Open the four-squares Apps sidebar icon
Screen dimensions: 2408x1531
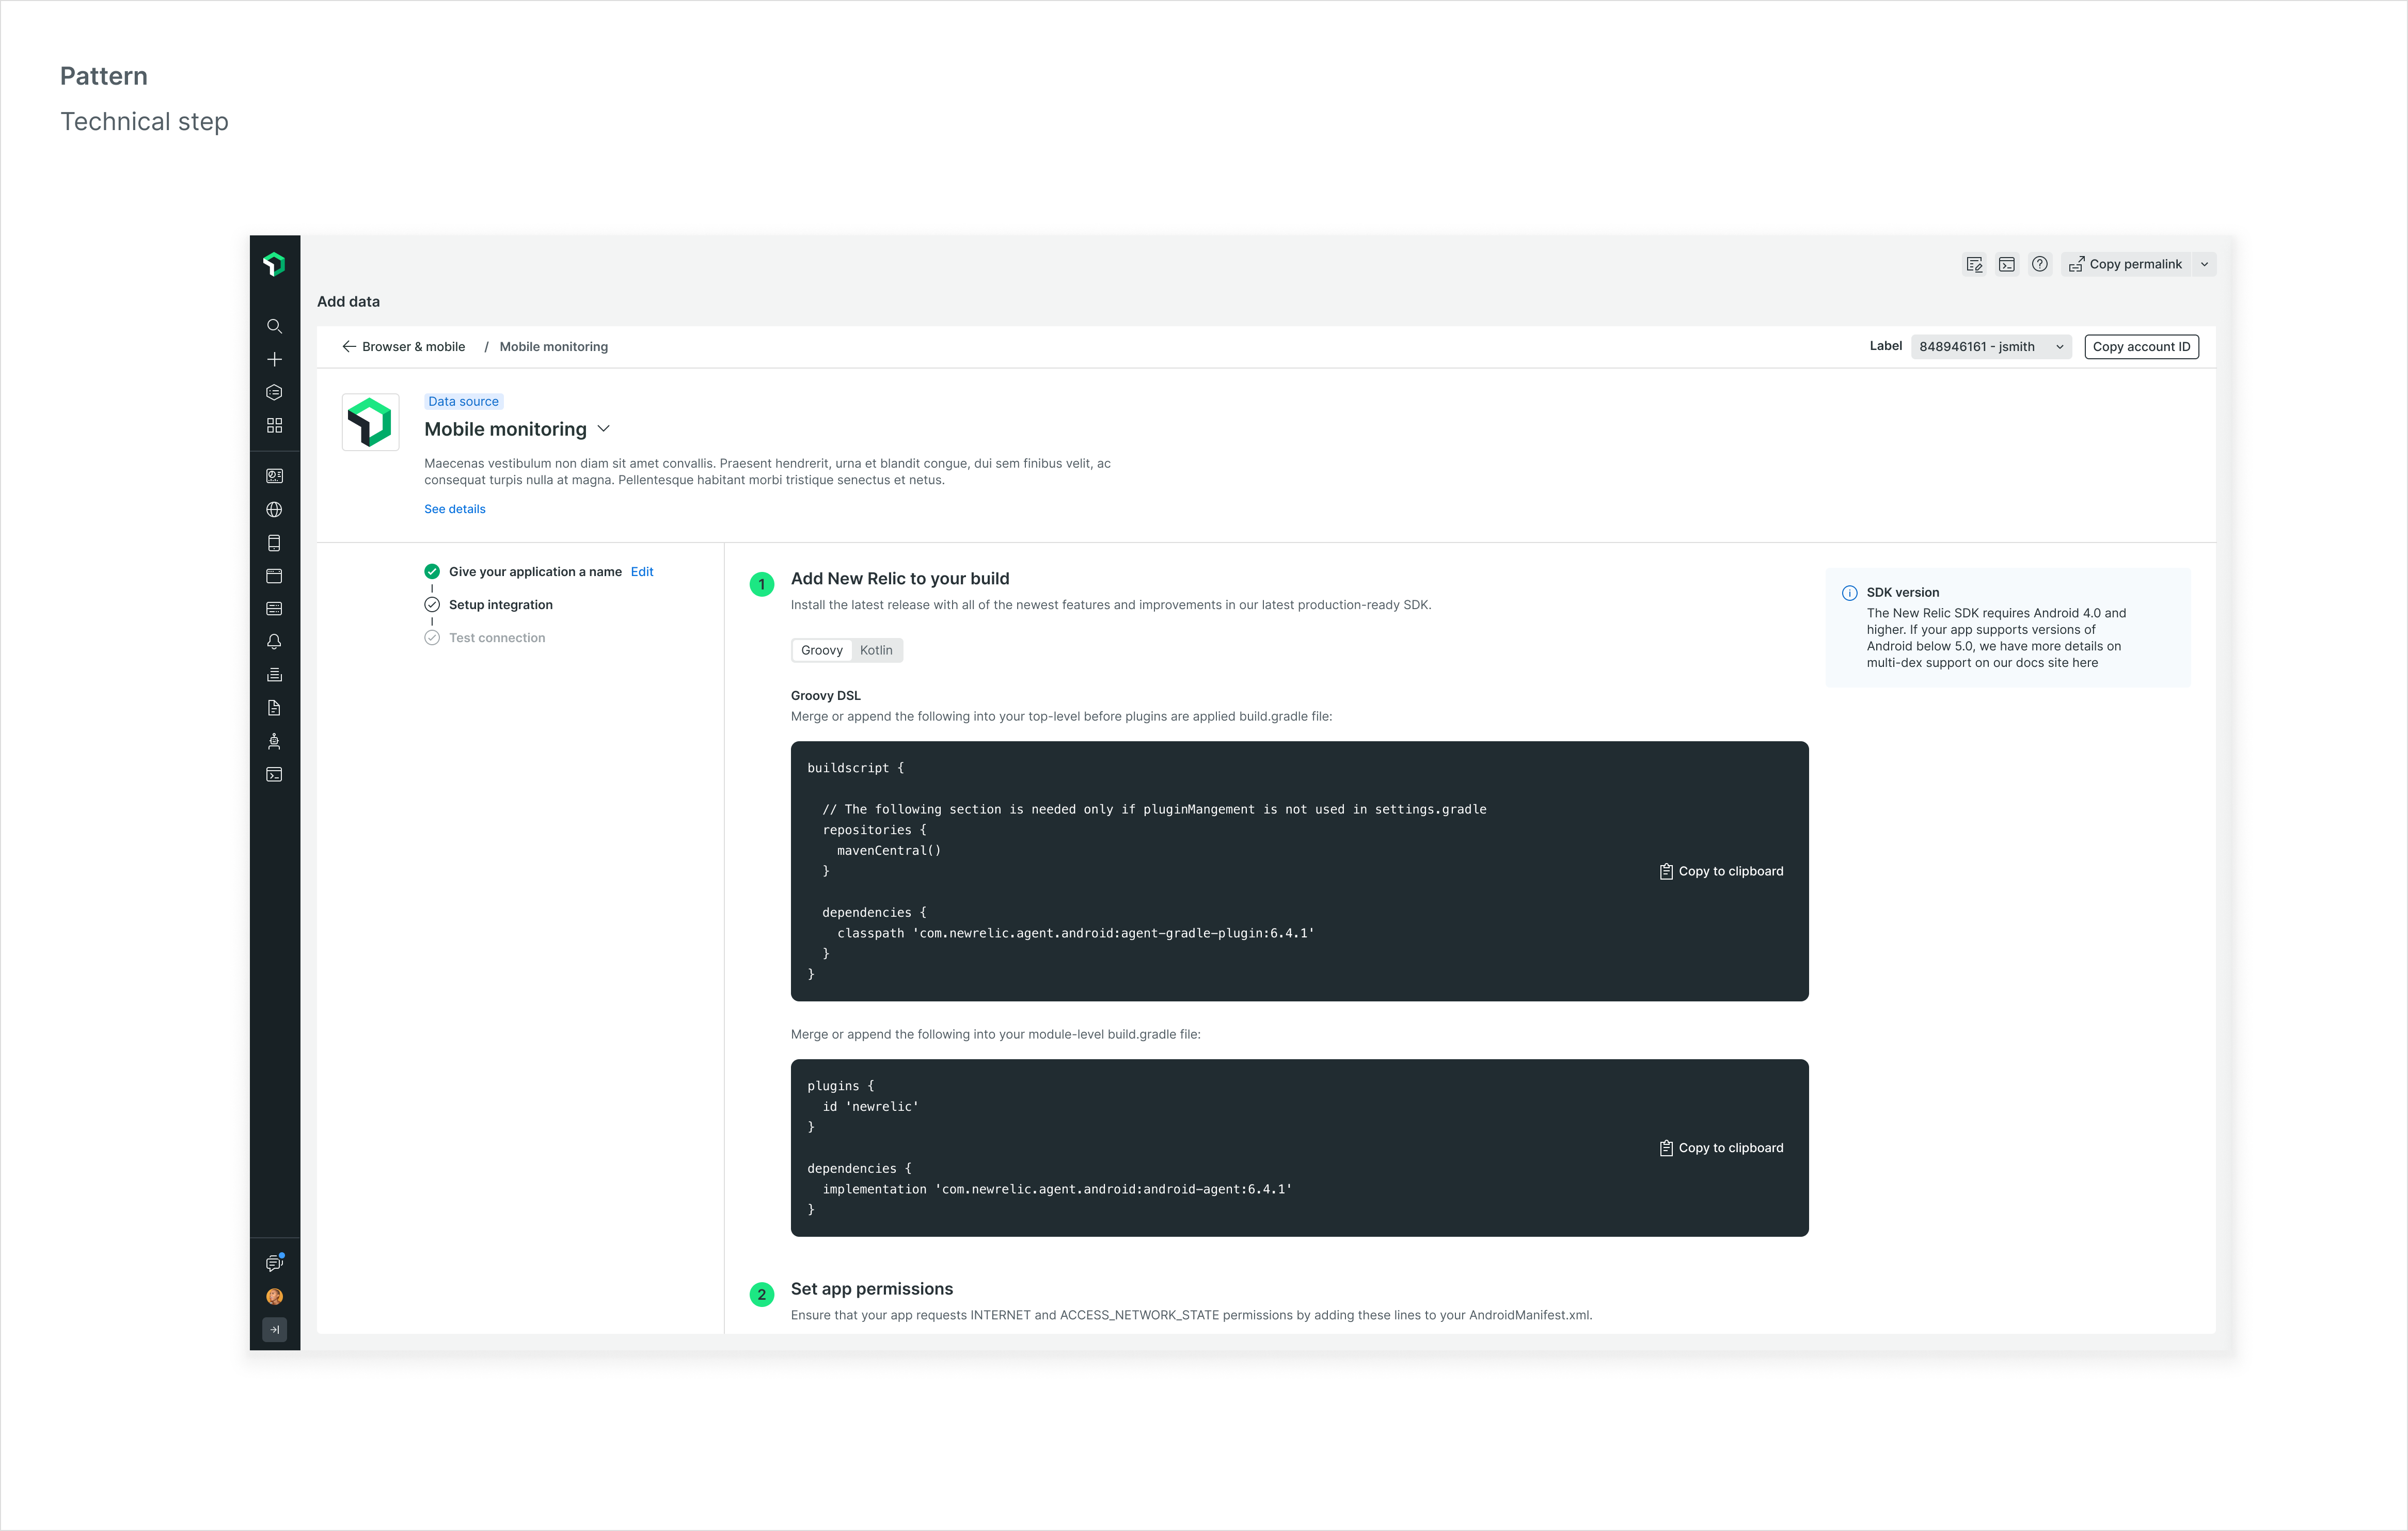(274, 425)
